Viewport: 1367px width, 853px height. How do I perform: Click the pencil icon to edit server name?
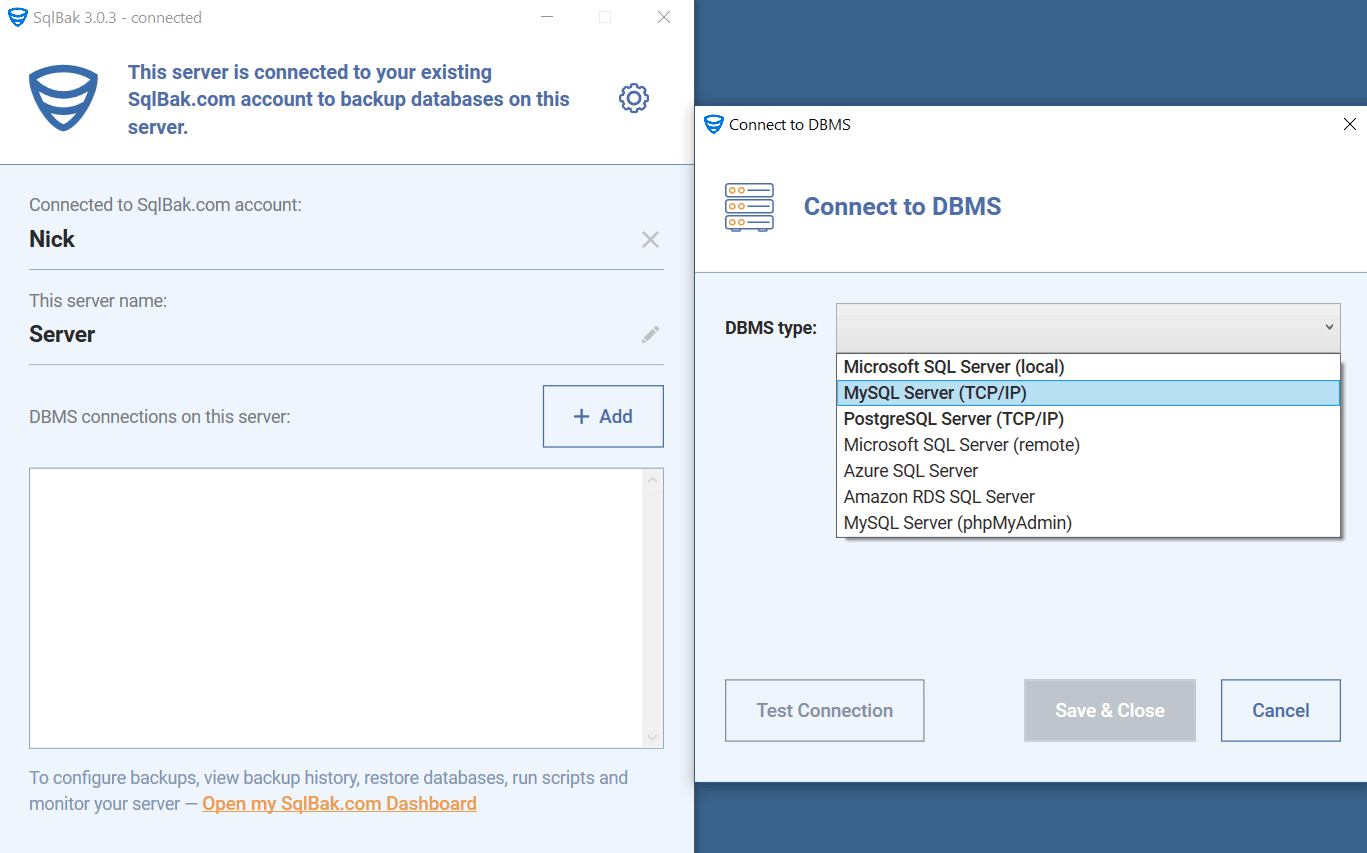point(650,334)
